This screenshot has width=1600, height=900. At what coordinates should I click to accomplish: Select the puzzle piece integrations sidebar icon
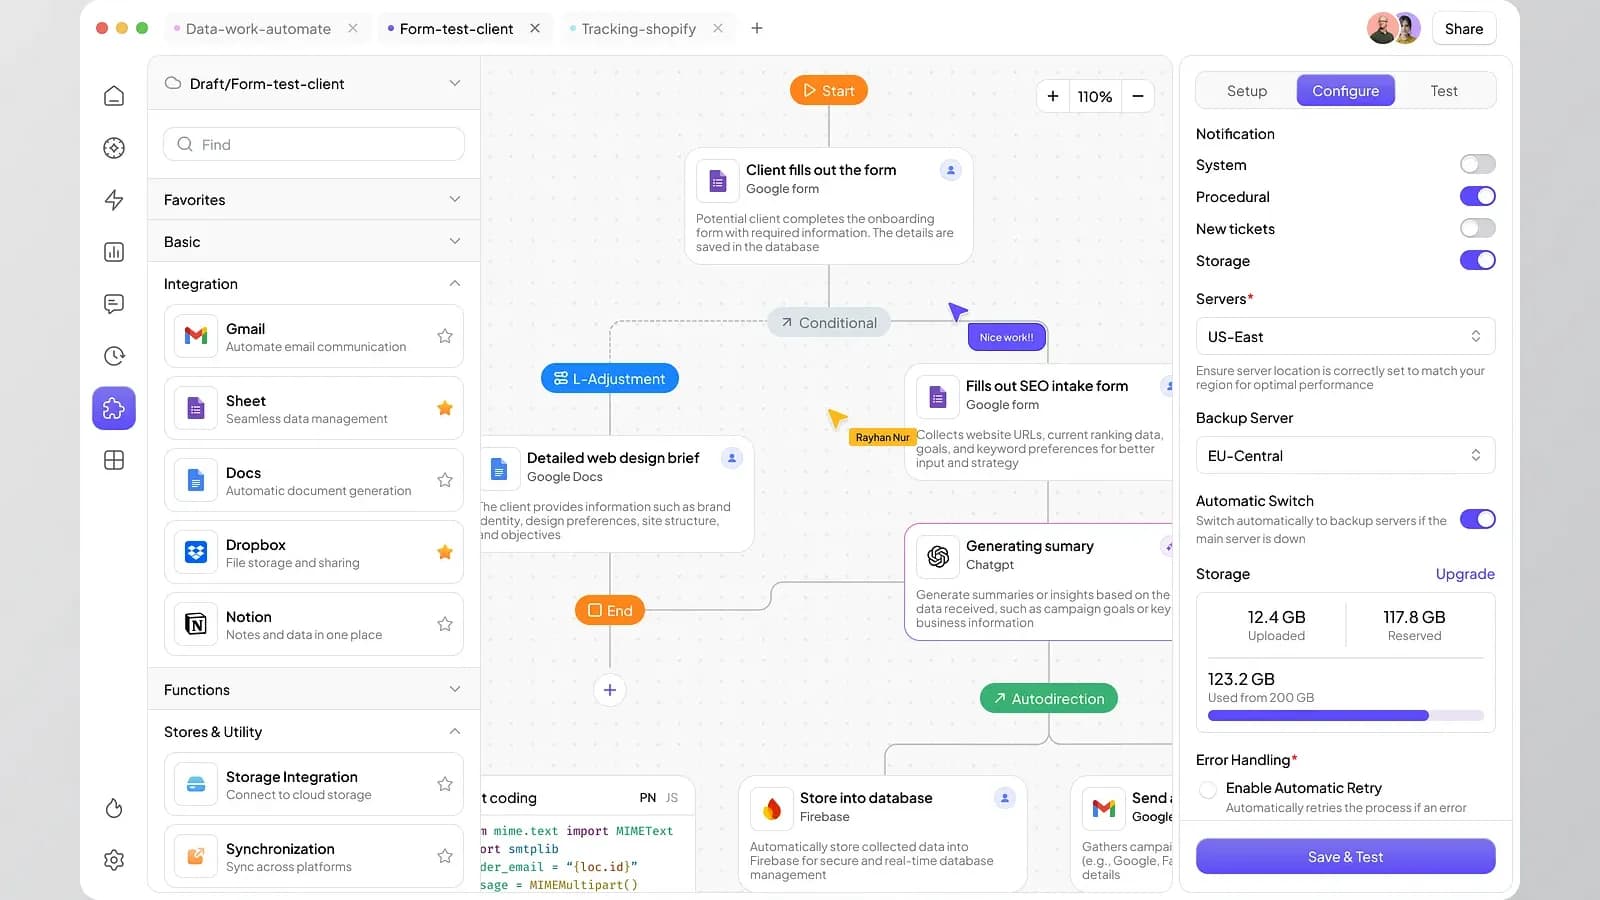pos(114,408)
